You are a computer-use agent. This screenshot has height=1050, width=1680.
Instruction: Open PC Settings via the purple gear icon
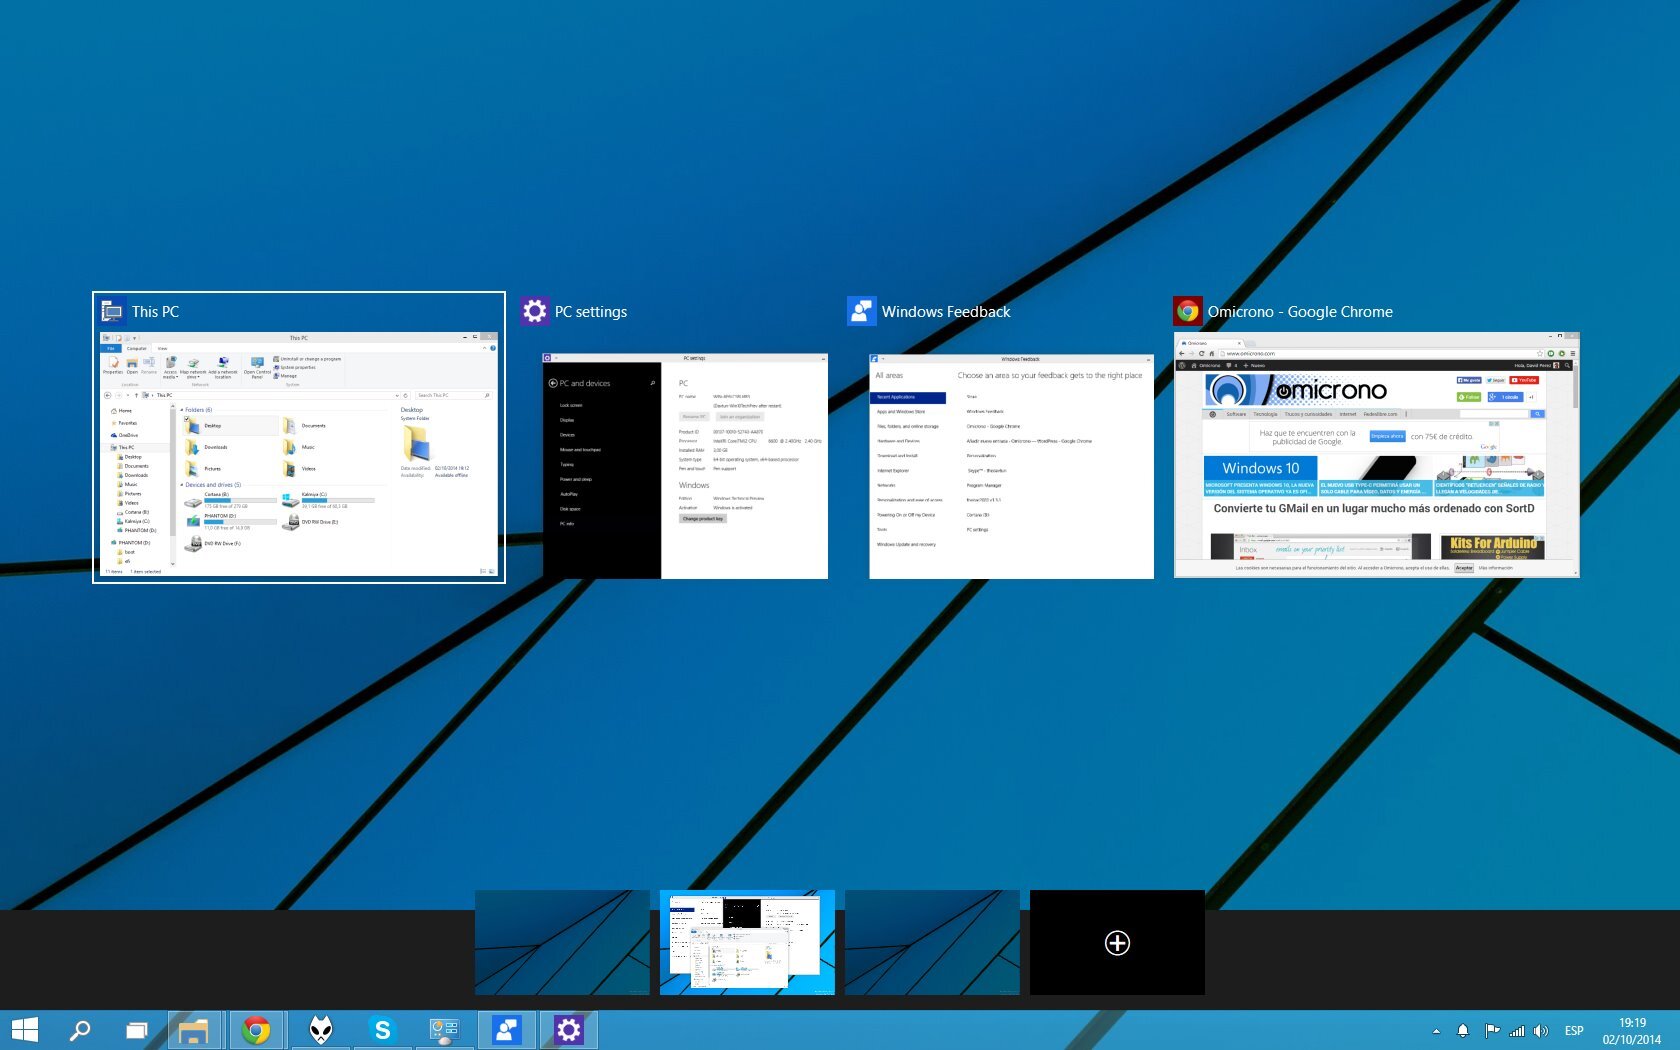[x=568, y=1029]
